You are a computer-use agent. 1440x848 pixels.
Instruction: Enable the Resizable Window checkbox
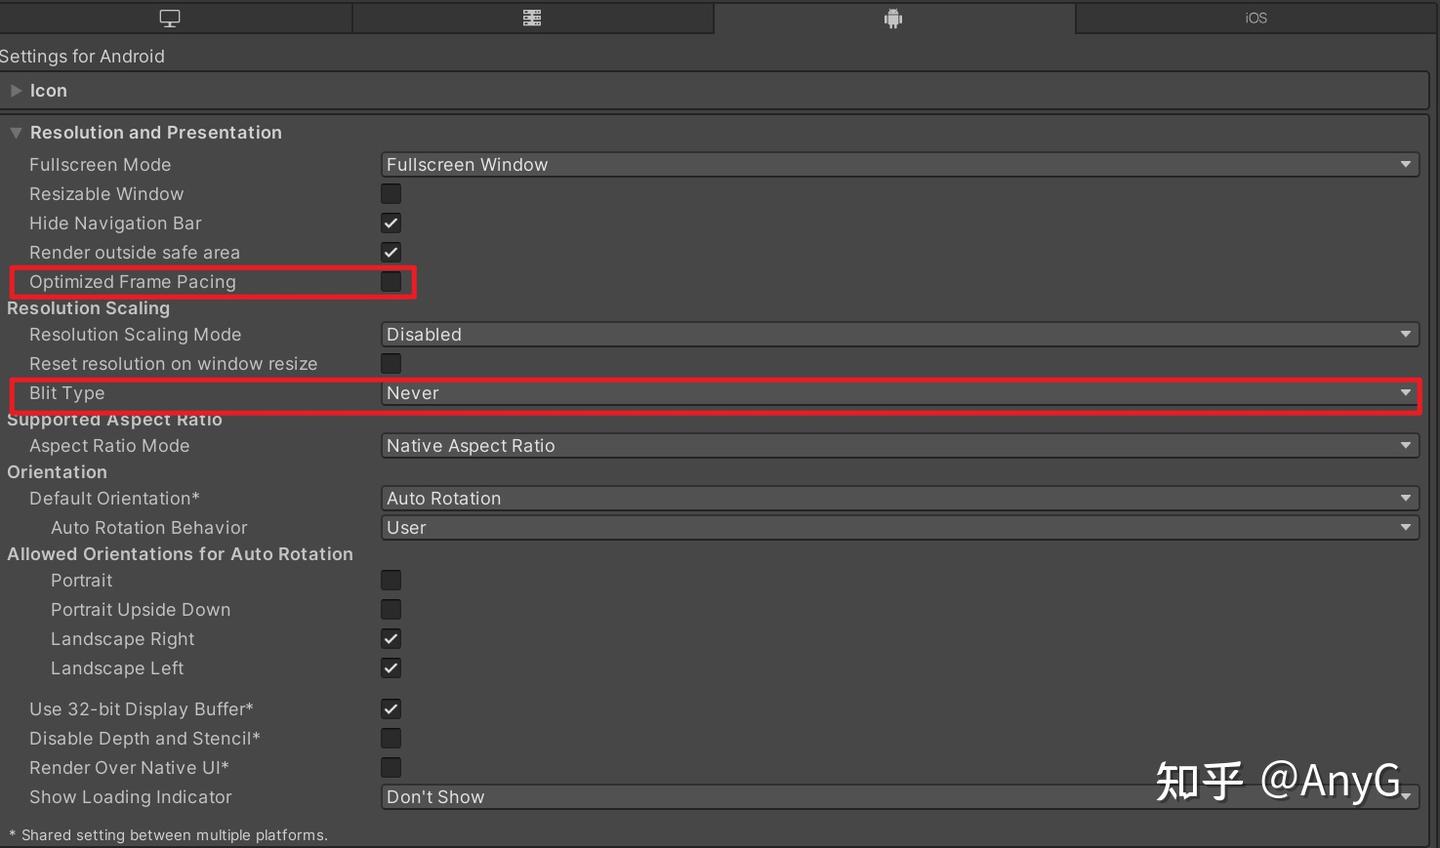click(x=391, y=194)
